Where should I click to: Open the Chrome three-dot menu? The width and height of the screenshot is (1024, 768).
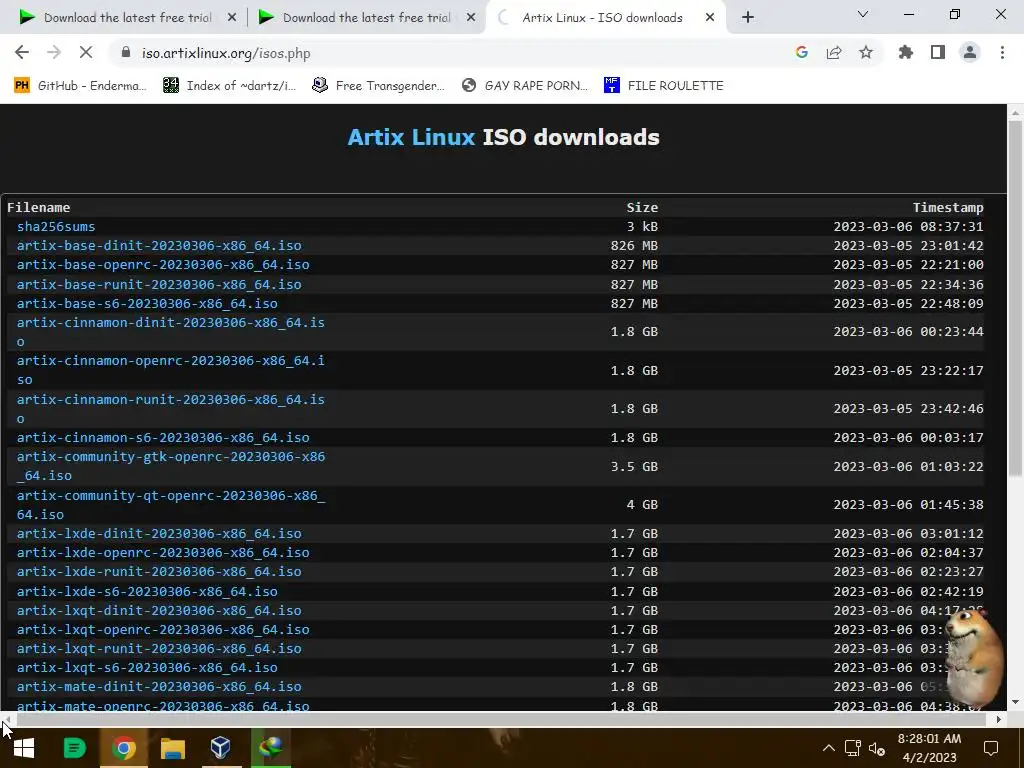point(1002,53)
